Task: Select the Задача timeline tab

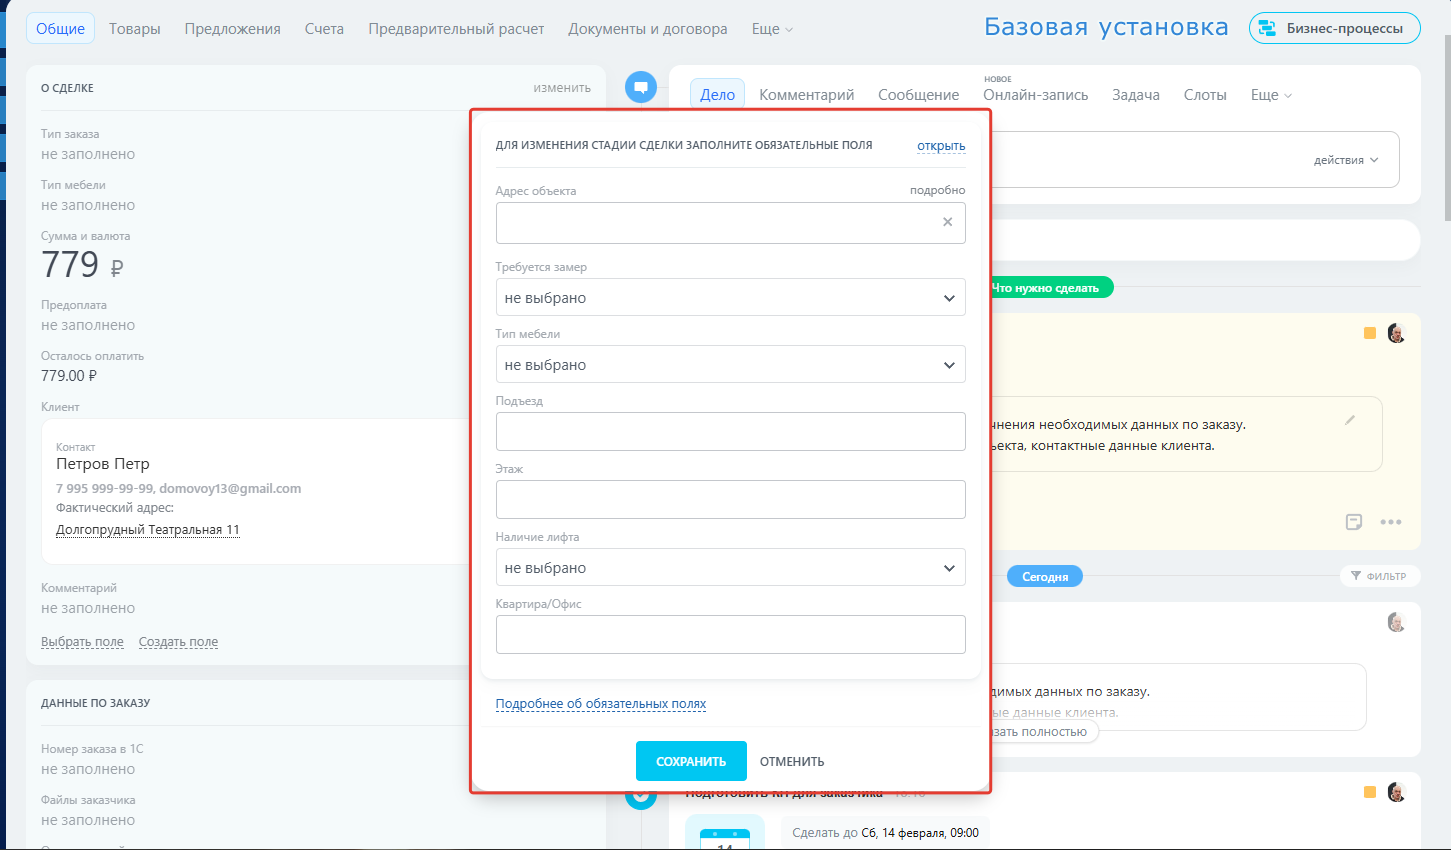Action: (x=1136, y=95)
